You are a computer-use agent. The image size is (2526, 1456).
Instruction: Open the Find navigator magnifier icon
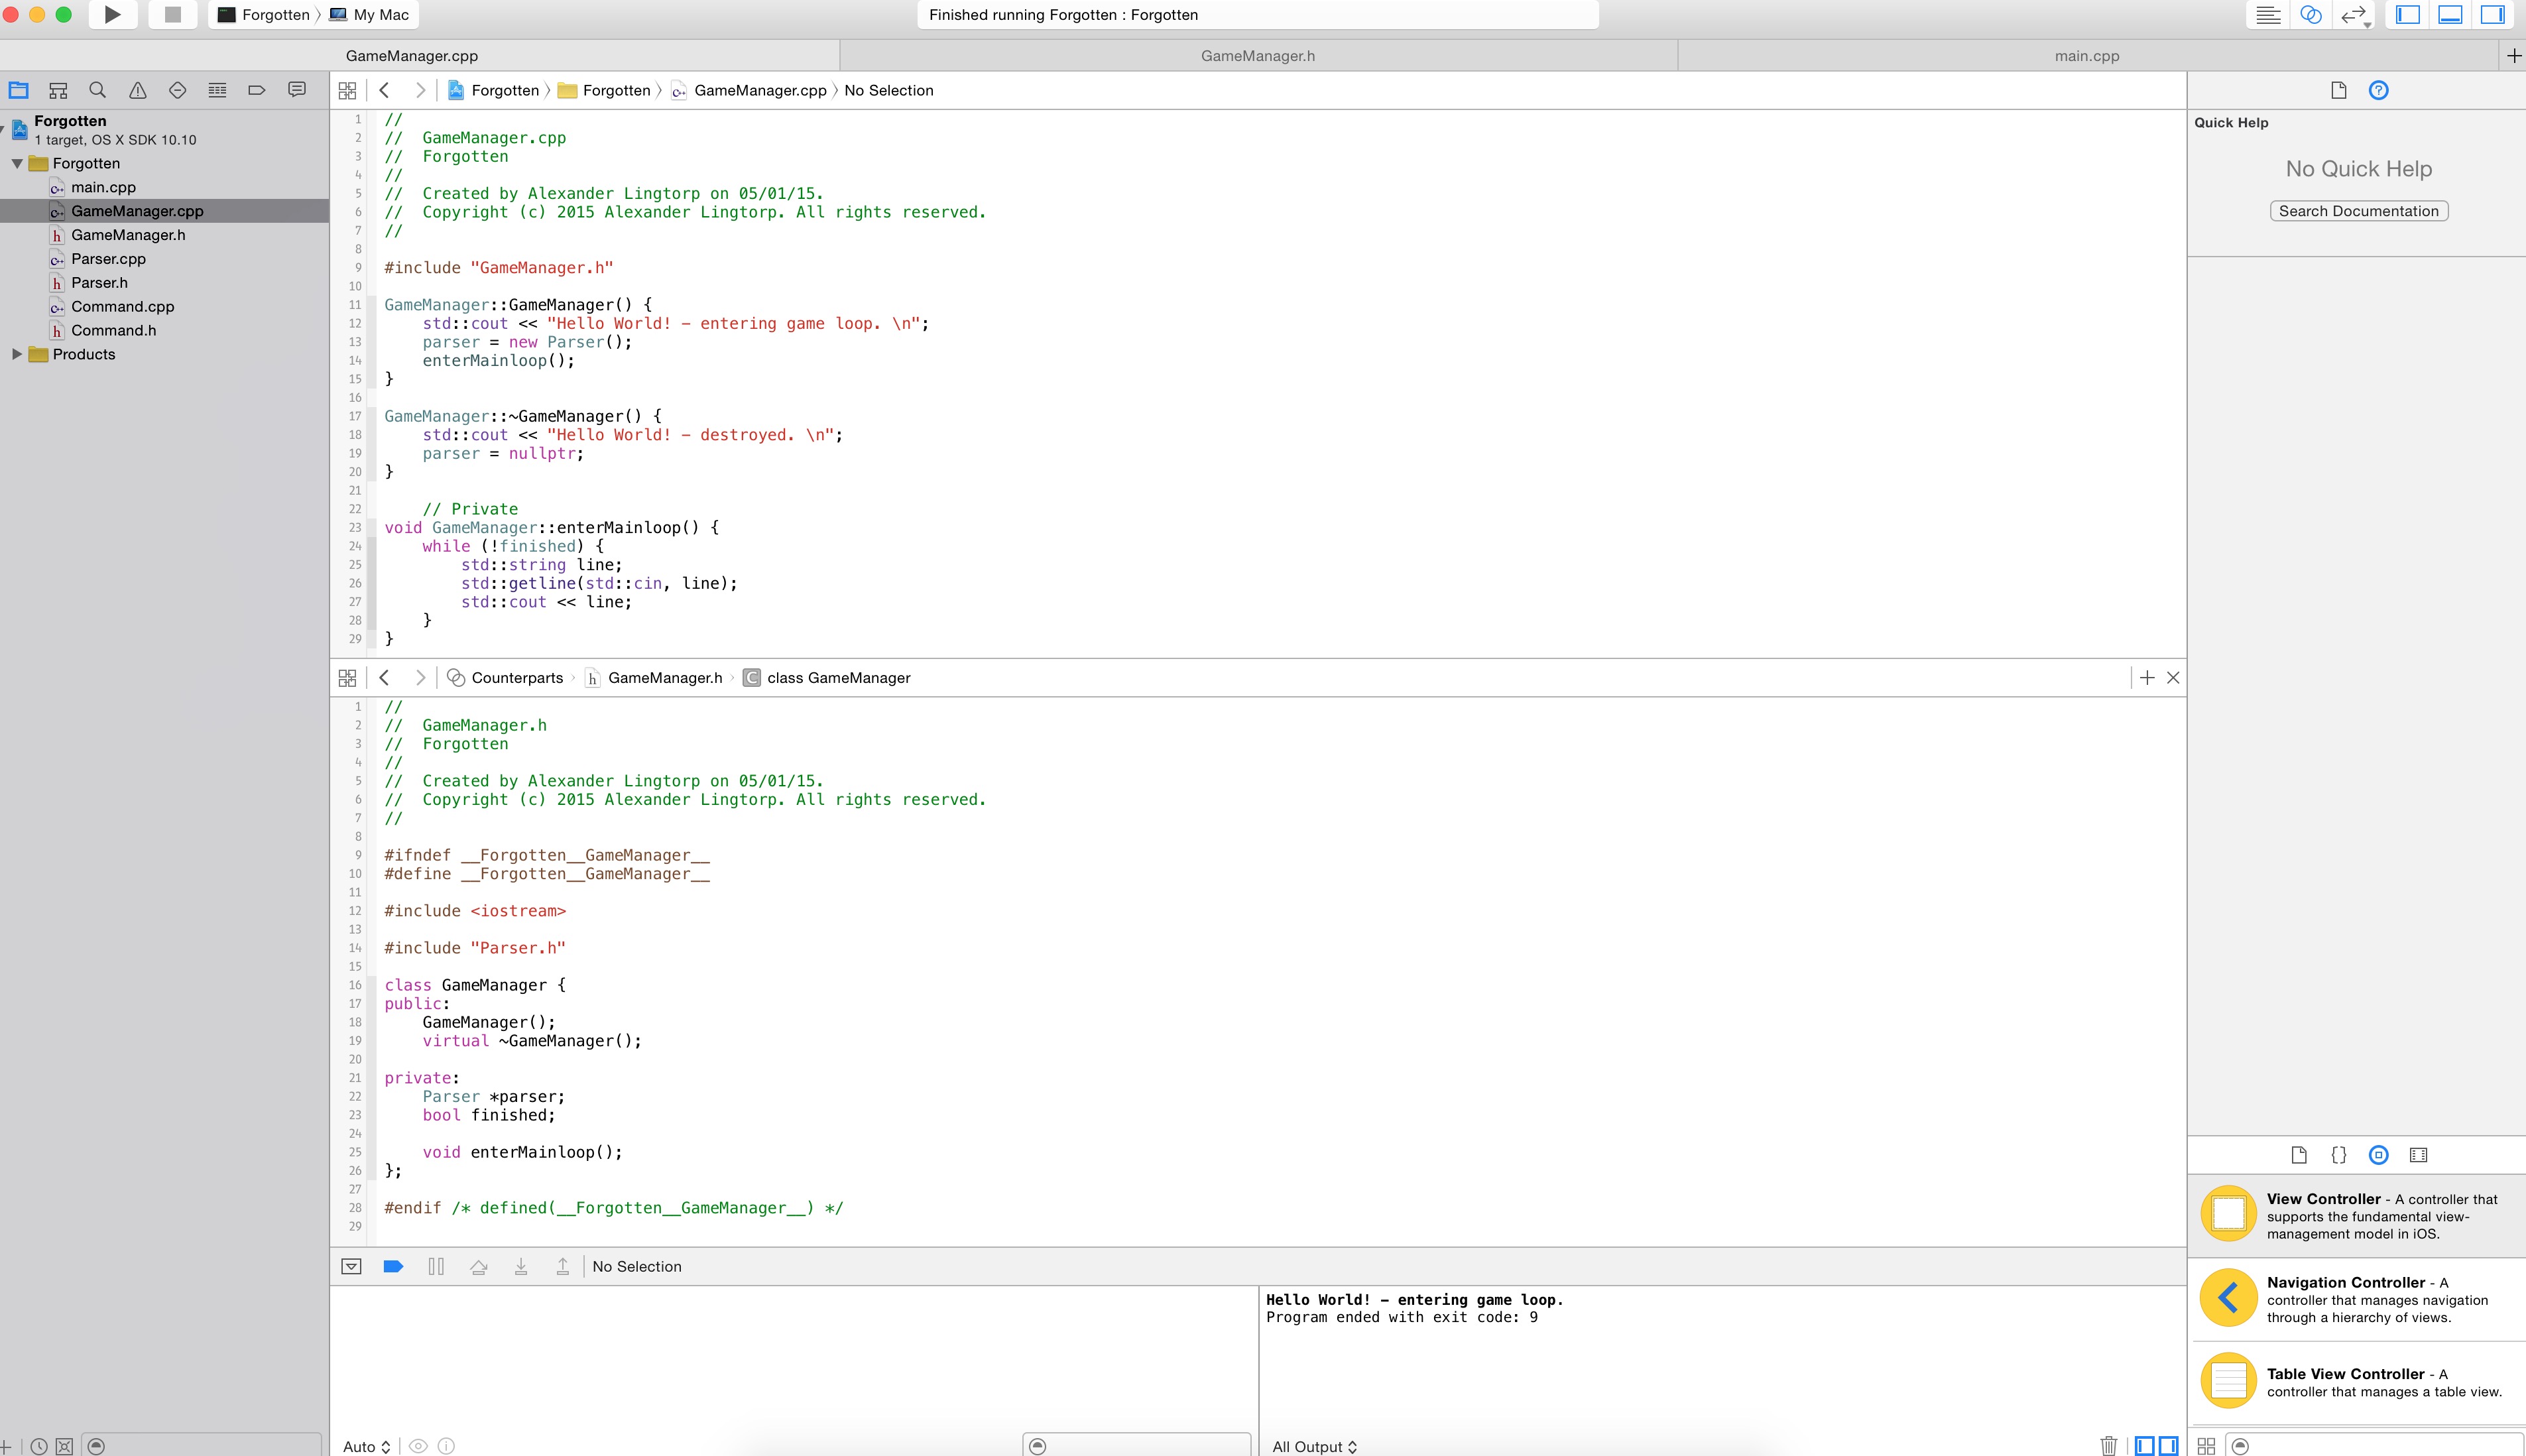[97, 90]
